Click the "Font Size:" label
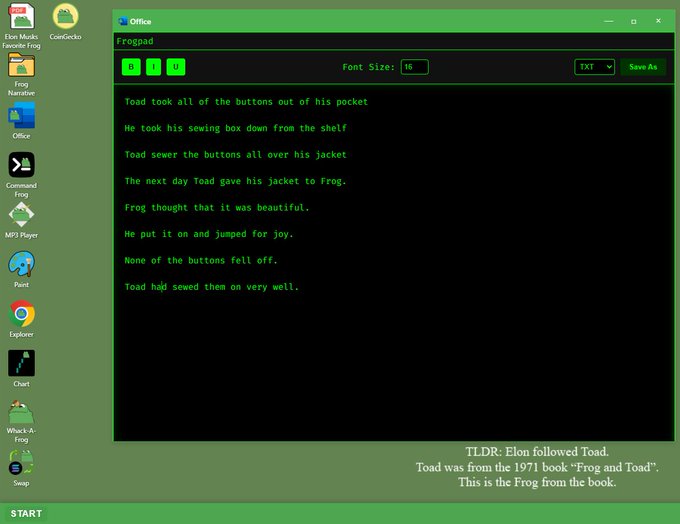This screenshot has width=680, height=524. (369, 67)
